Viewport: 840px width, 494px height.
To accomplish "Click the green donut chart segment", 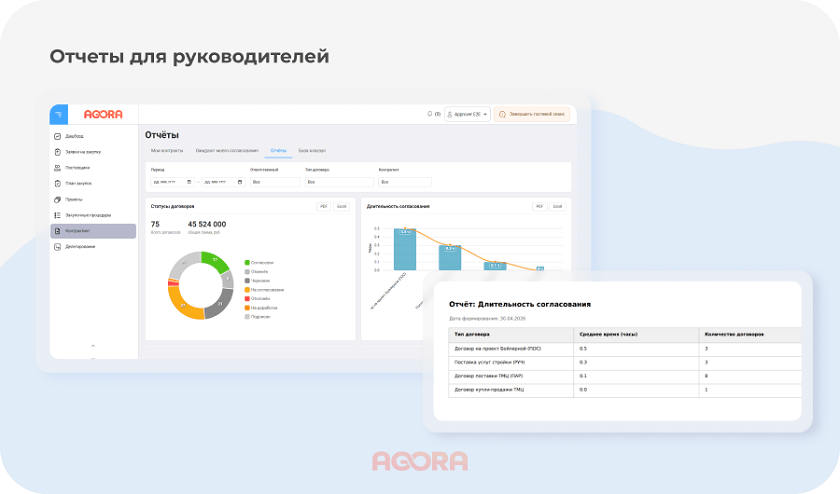I will click(216, 260).
